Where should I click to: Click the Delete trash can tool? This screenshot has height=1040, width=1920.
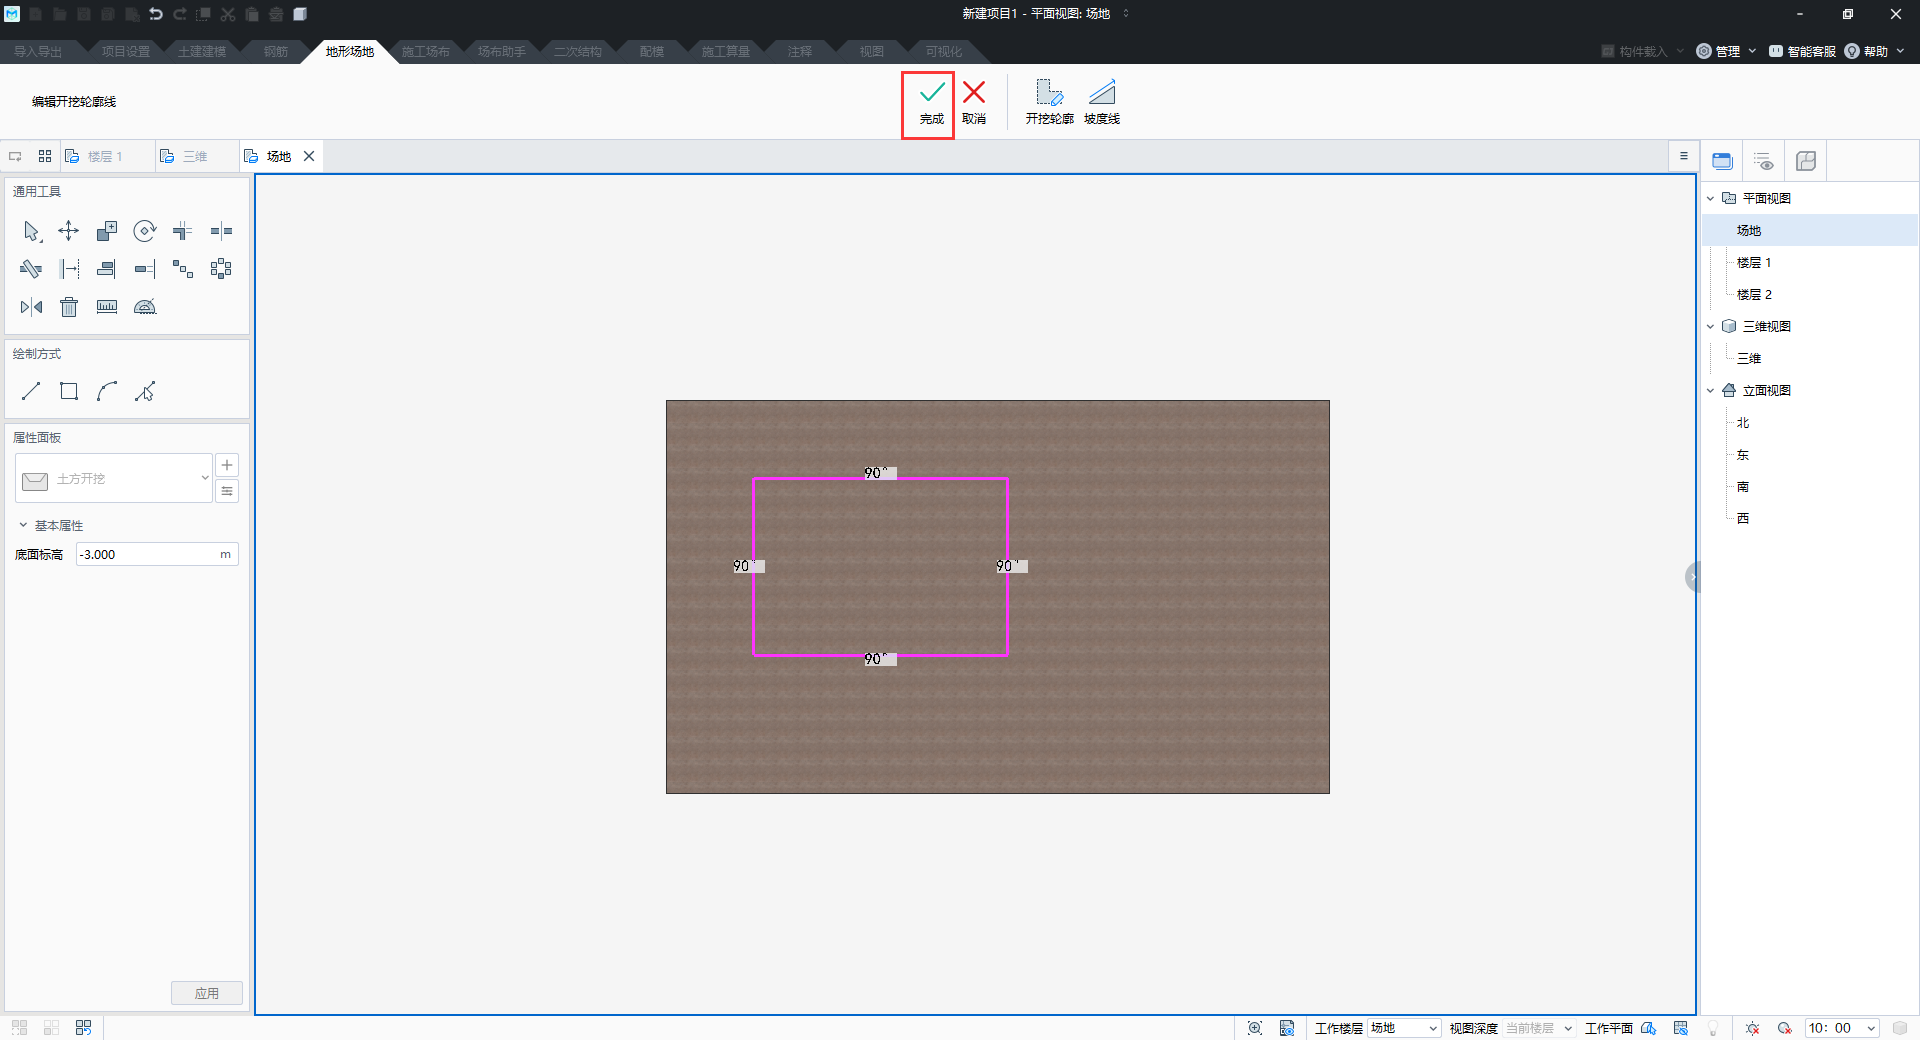click(69, 307)
